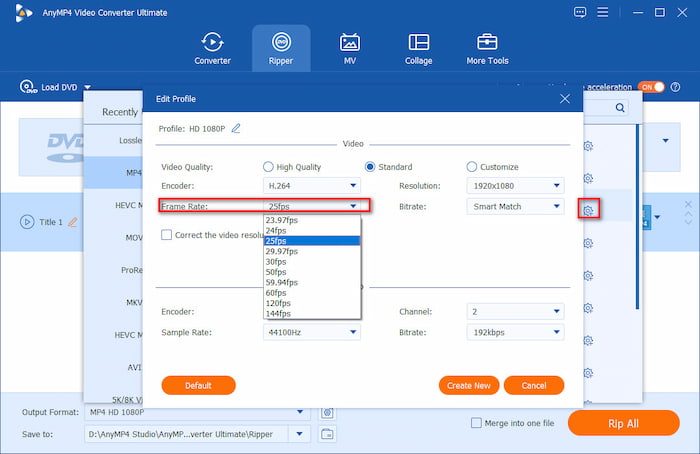Choose 60fps from frame rate list

point(312,293)
